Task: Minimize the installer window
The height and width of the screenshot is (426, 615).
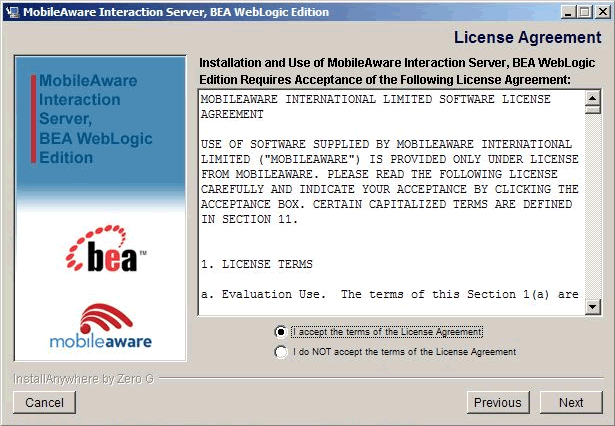Action: click(568, 12)
